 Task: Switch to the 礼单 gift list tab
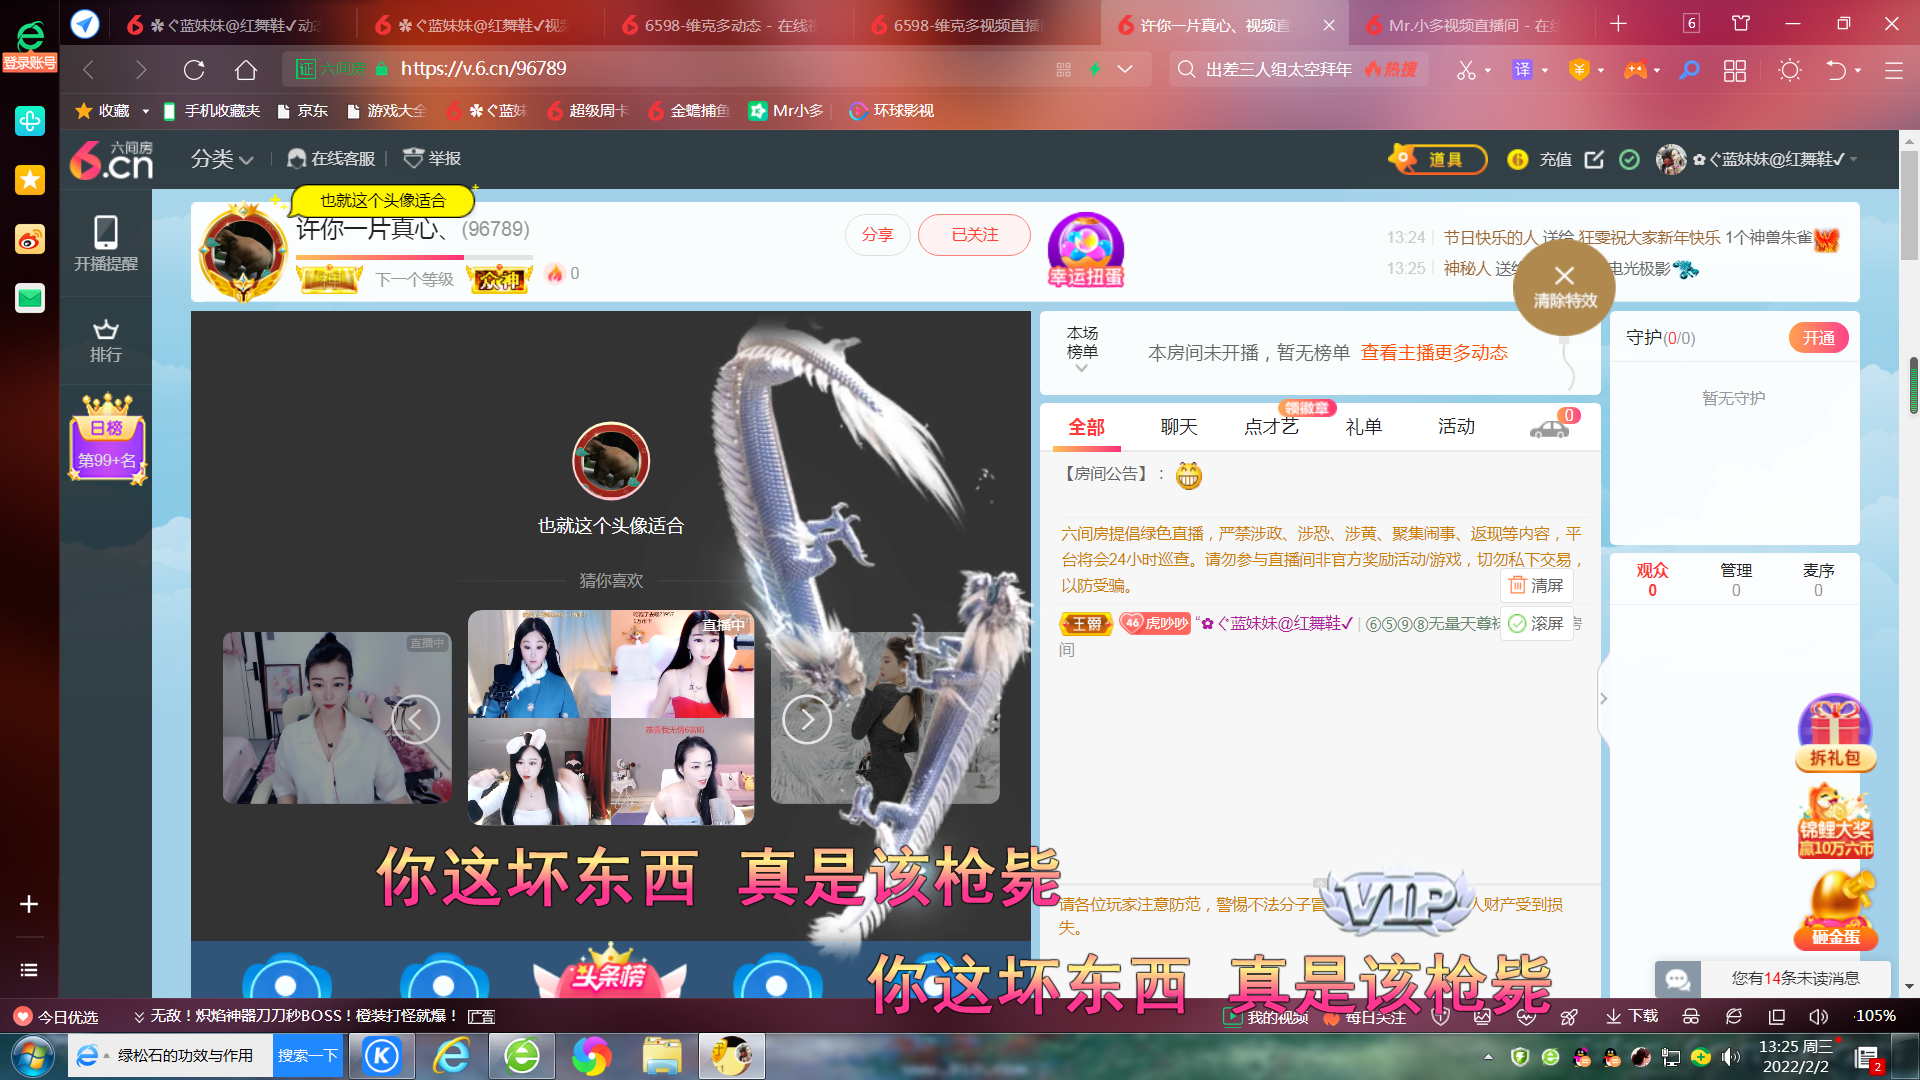click(1363, 427)
